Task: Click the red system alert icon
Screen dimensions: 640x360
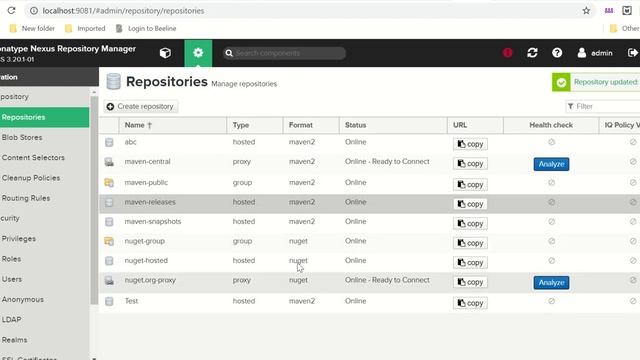Action: tap(507, 53)
